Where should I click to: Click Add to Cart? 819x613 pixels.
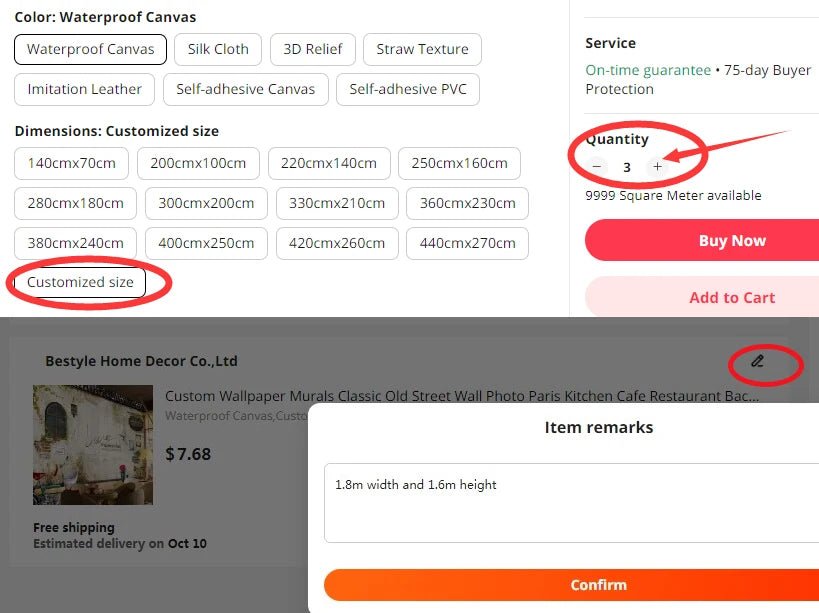(731, 297)
